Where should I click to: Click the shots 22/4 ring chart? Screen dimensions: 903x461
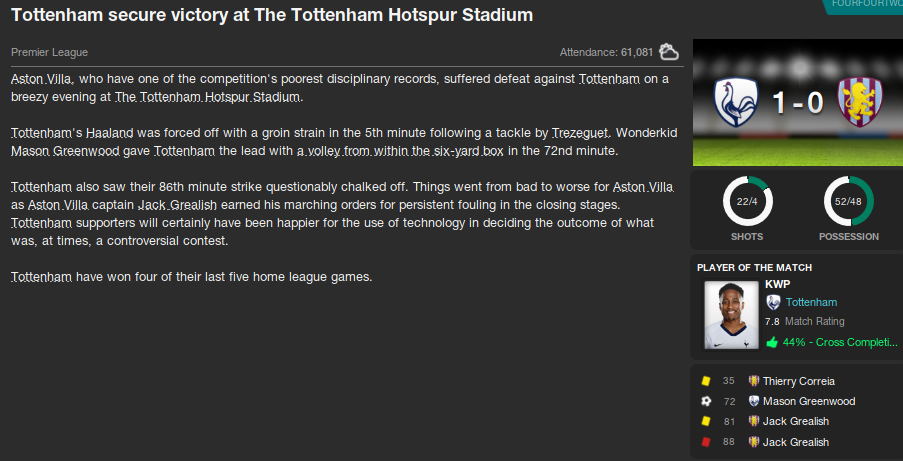(x=747, y=201)
